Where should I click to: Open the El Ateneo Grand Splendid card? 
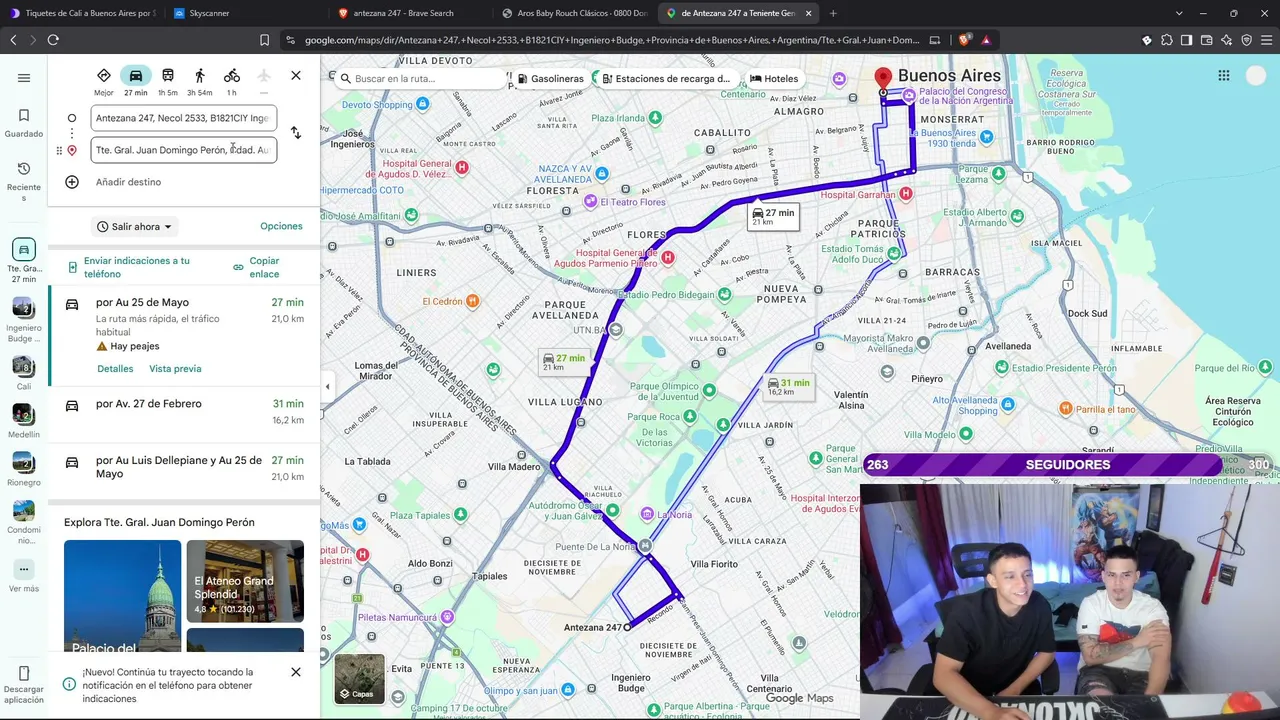[245, 581]
